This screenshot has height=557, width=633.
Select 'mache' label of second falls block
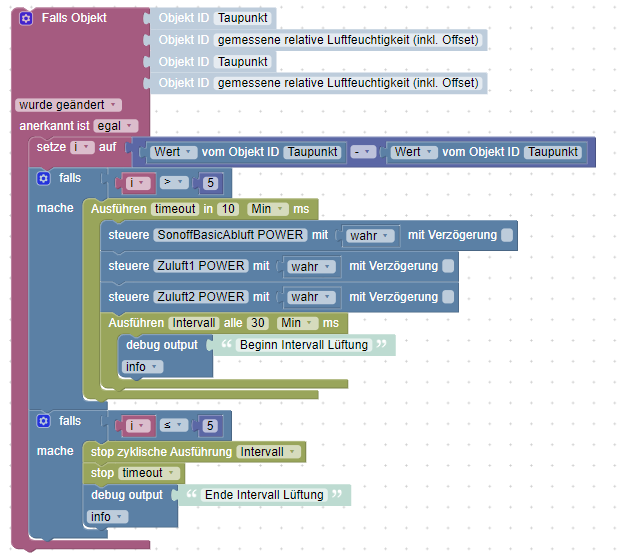(55, 451)
